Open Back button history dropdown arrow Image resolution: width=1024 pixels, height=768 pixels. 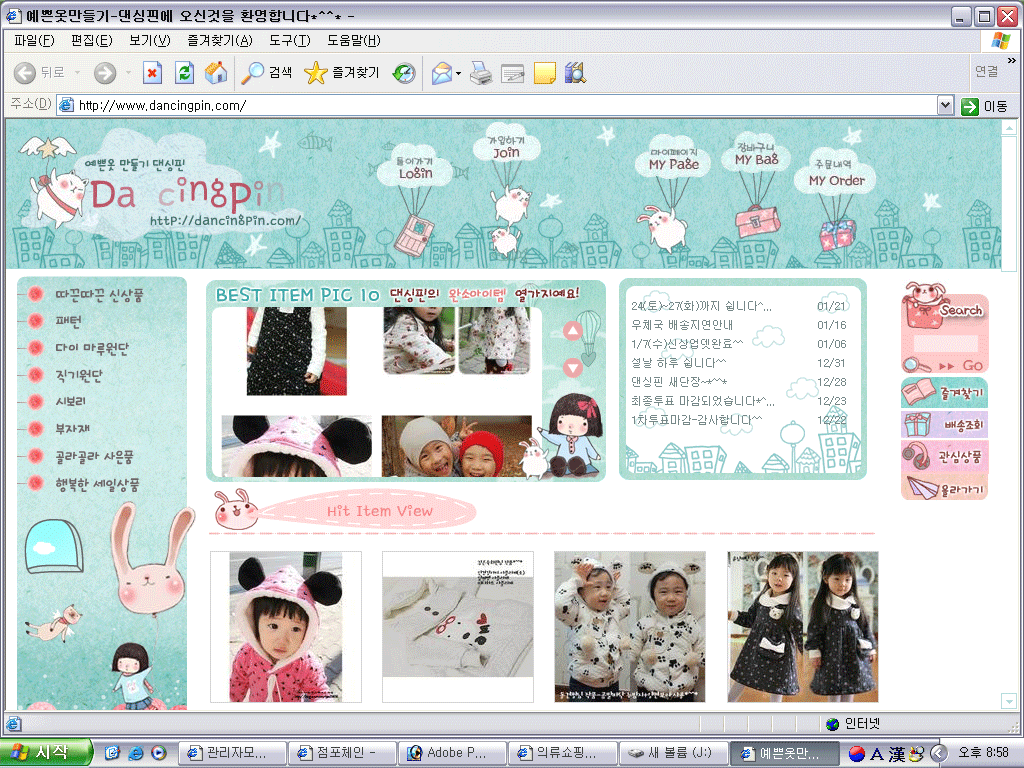click(77, 72)
